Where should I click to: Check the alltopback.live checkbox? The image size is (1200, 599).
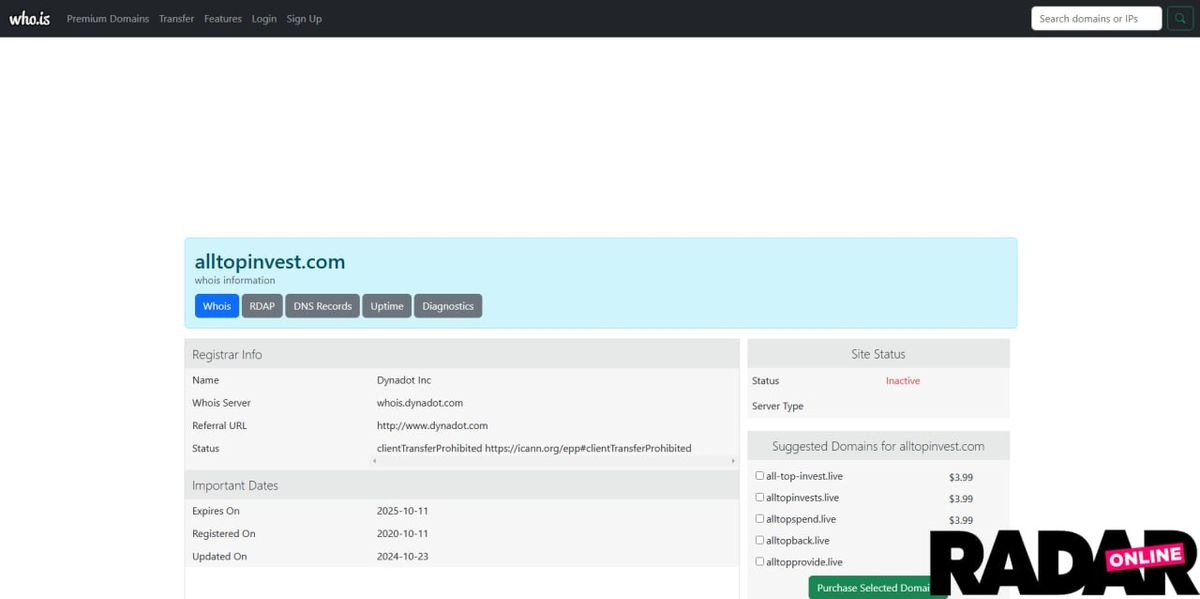[x=760, y=540]
